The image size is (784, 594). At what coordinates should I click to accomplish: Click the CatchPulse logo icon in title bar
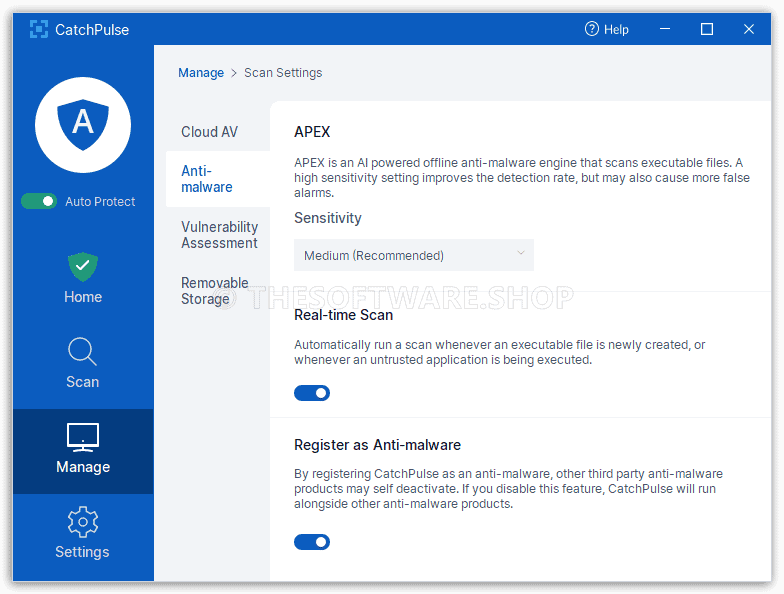click(x=38, y=30)
